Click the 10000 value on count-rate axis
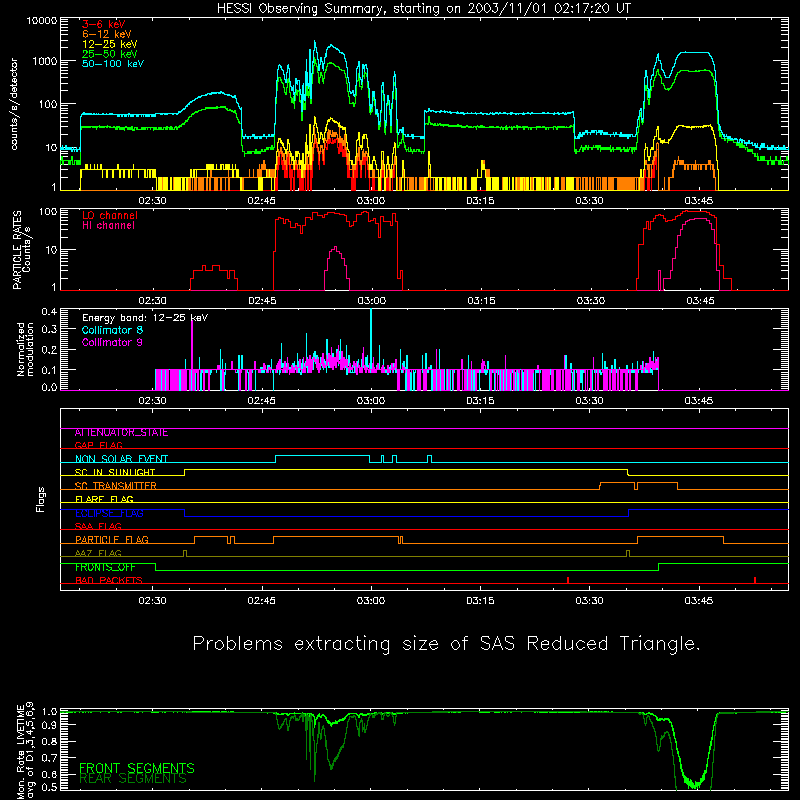This screenshot has height=800, width=800. point(41,20)
